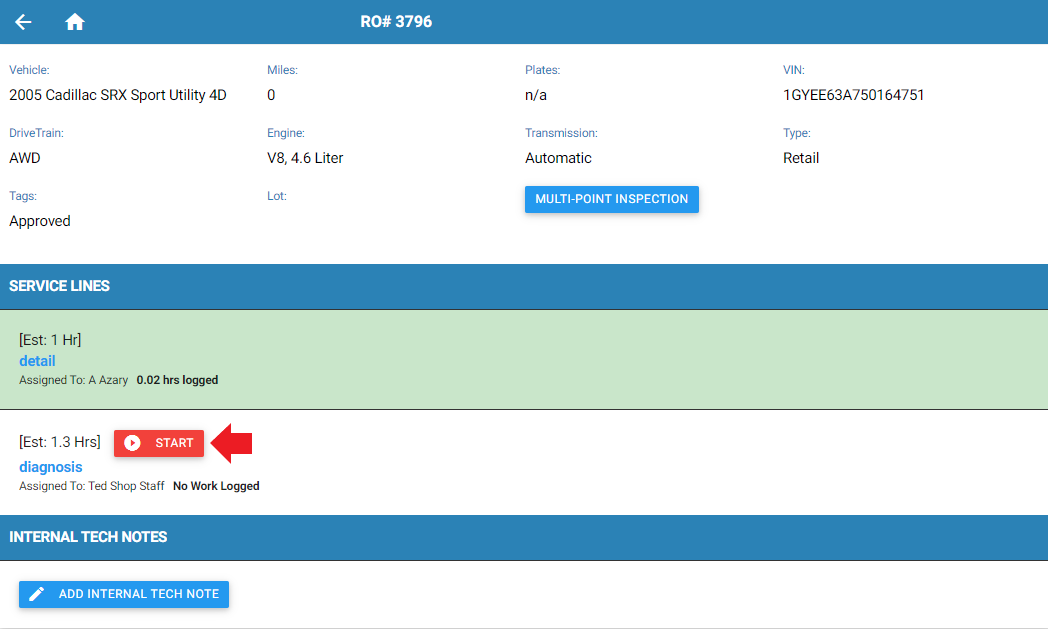Open the diagnosis service line link
1048x629 pixels.
[51, 467]
